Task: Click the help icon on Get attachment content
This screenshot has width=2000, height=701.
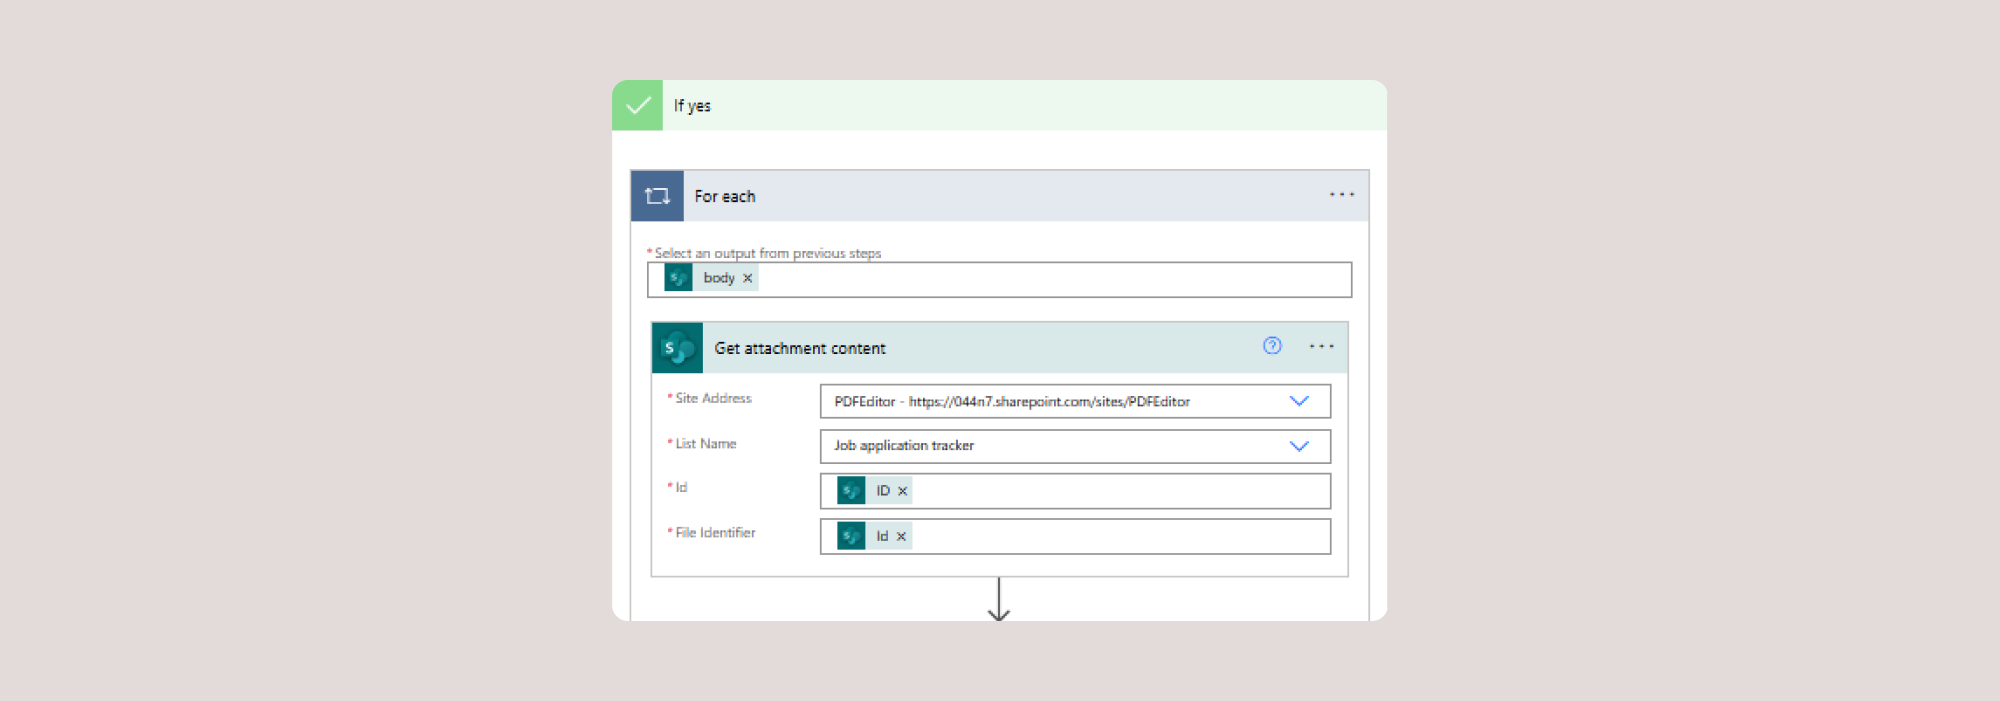Action: click(x=1272, y=346)
